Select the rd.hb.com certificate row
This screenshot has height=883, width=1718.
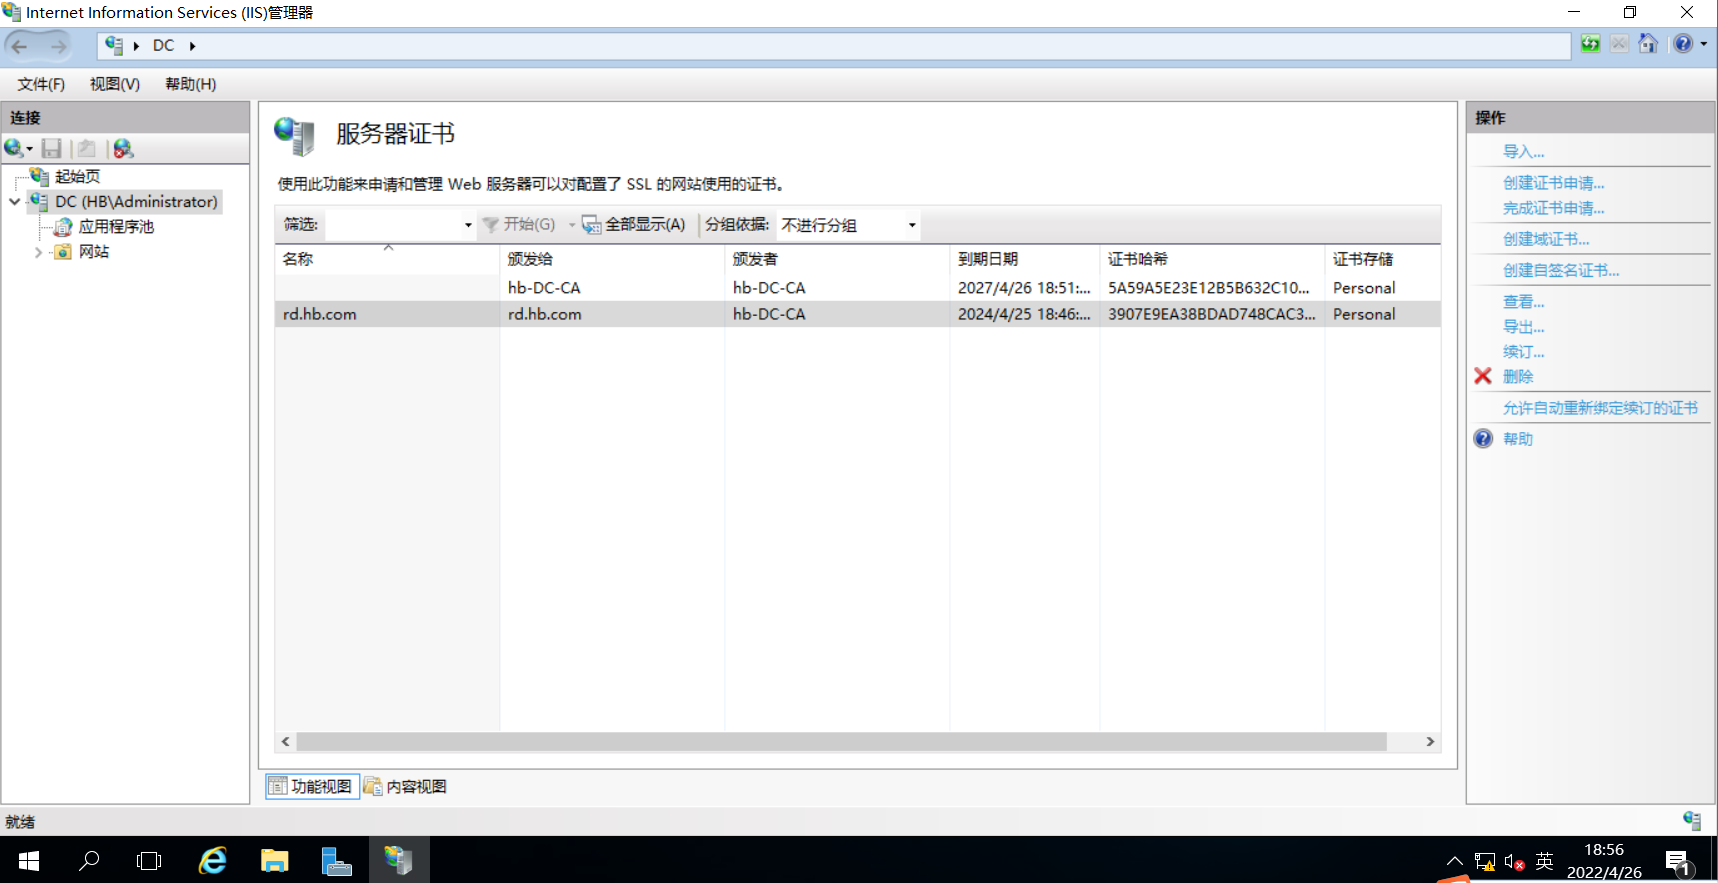point(858,314)
